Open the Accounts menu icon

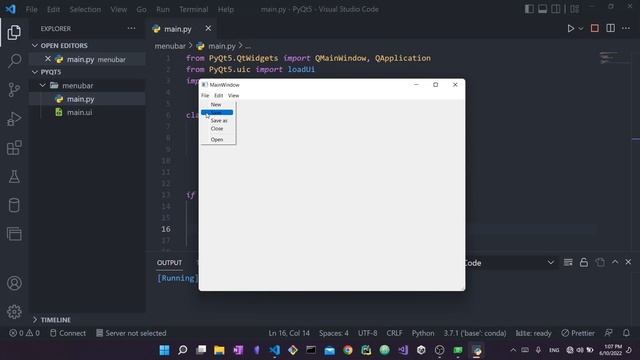[14, 283]
